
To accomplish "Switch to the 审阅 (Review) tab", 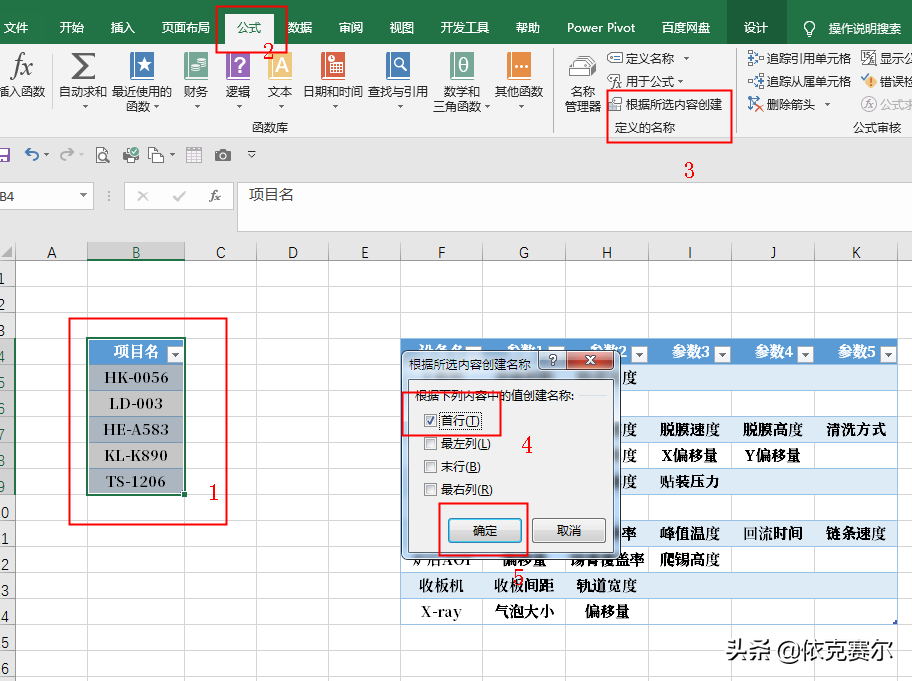I will point(351,27).
